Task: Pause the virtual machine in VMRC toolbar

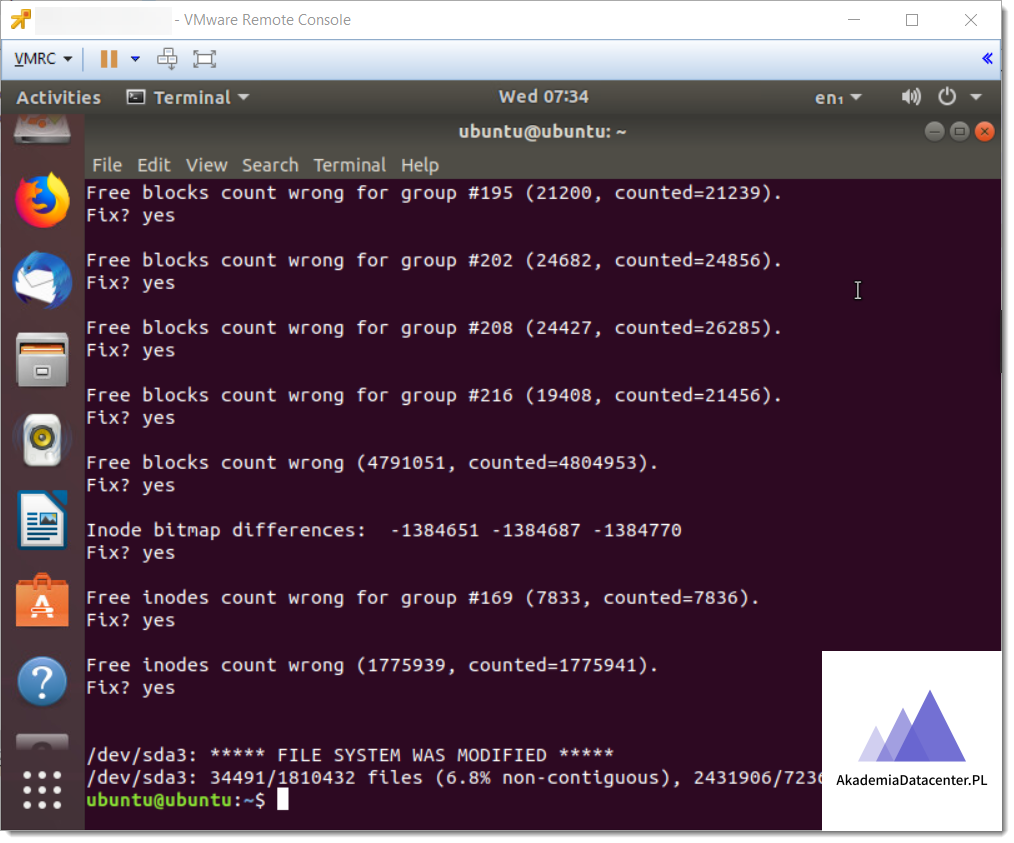Action: click(109, 59)
